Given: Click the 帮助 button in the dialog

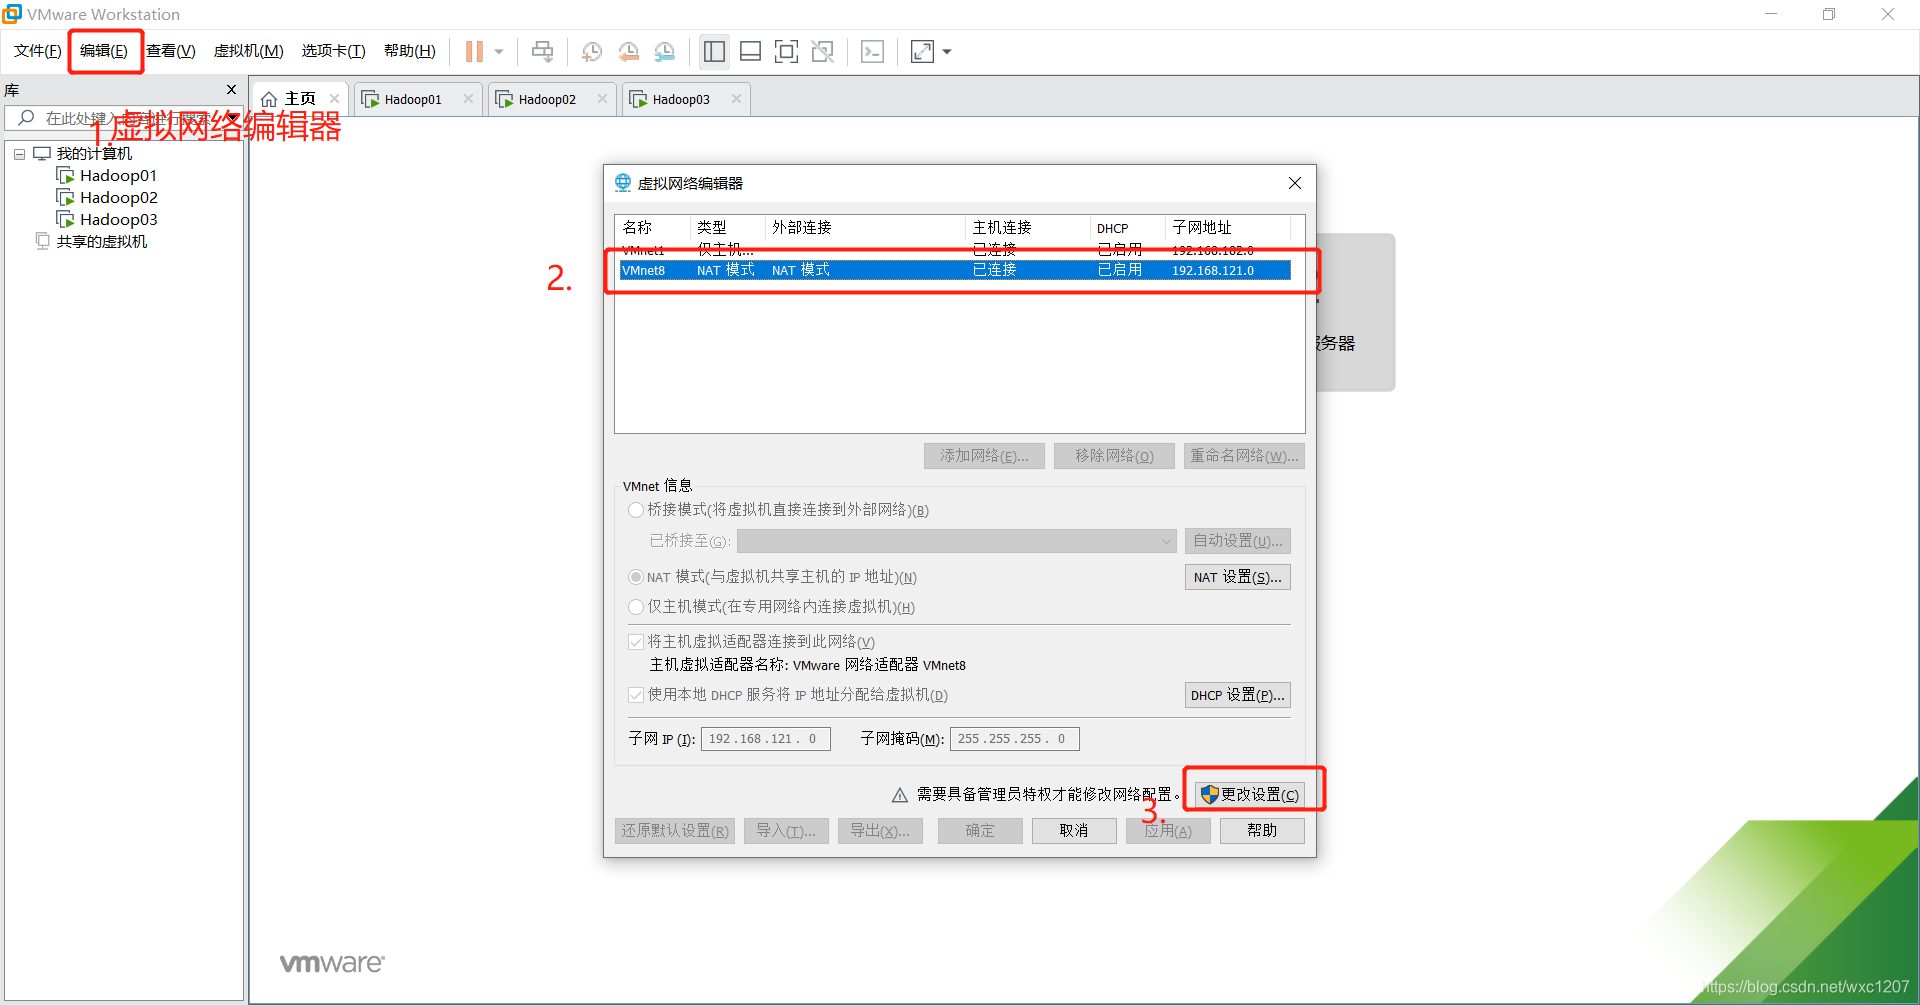Looking at the screenshot, I should pos(1262,831).
